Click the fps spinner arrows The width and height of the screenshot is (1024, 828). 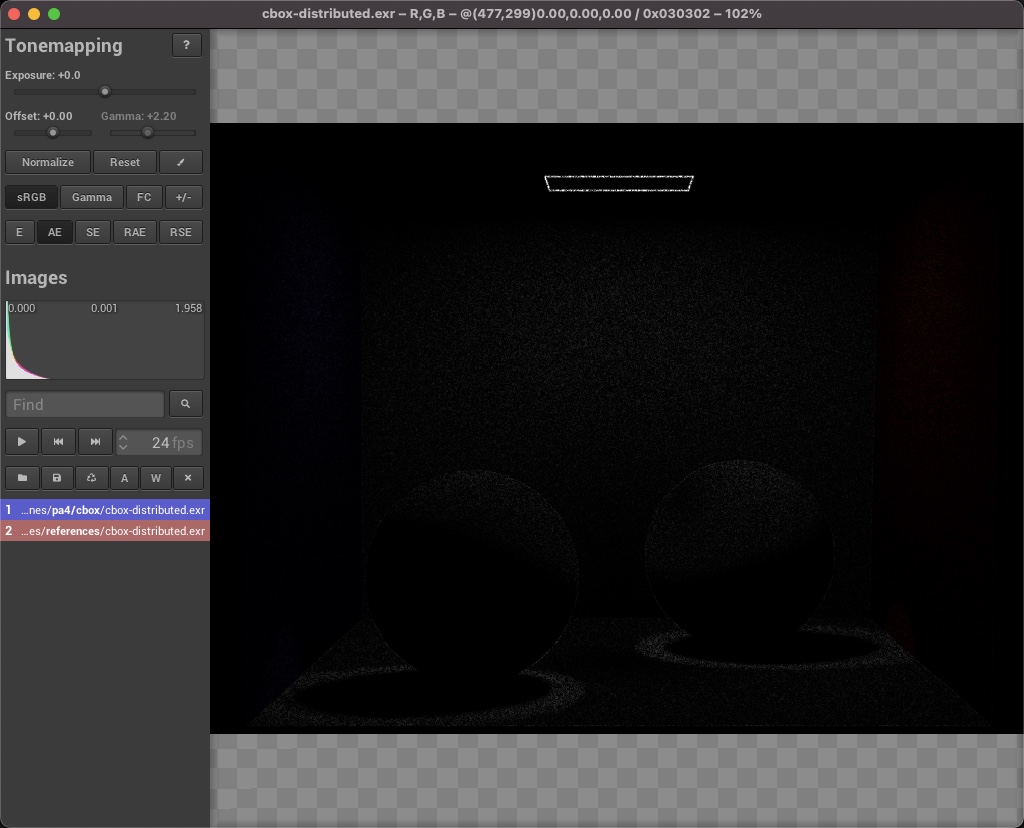pyautogui.click(x=123, y=442)
